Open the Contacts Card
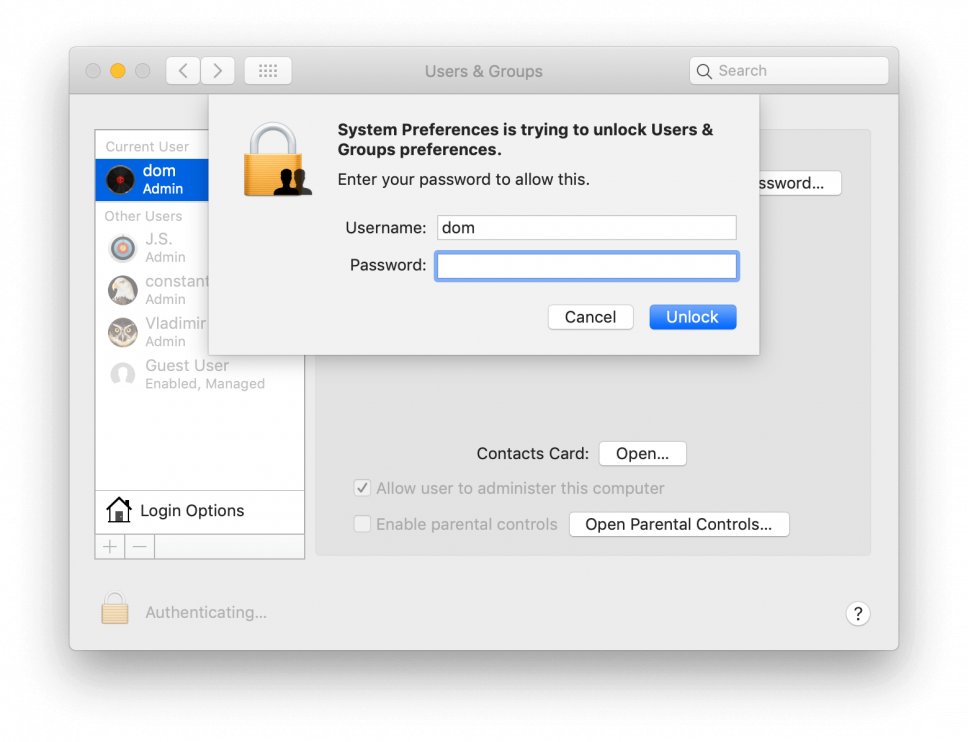The image size is (968, 742). [x=642, y=453]
